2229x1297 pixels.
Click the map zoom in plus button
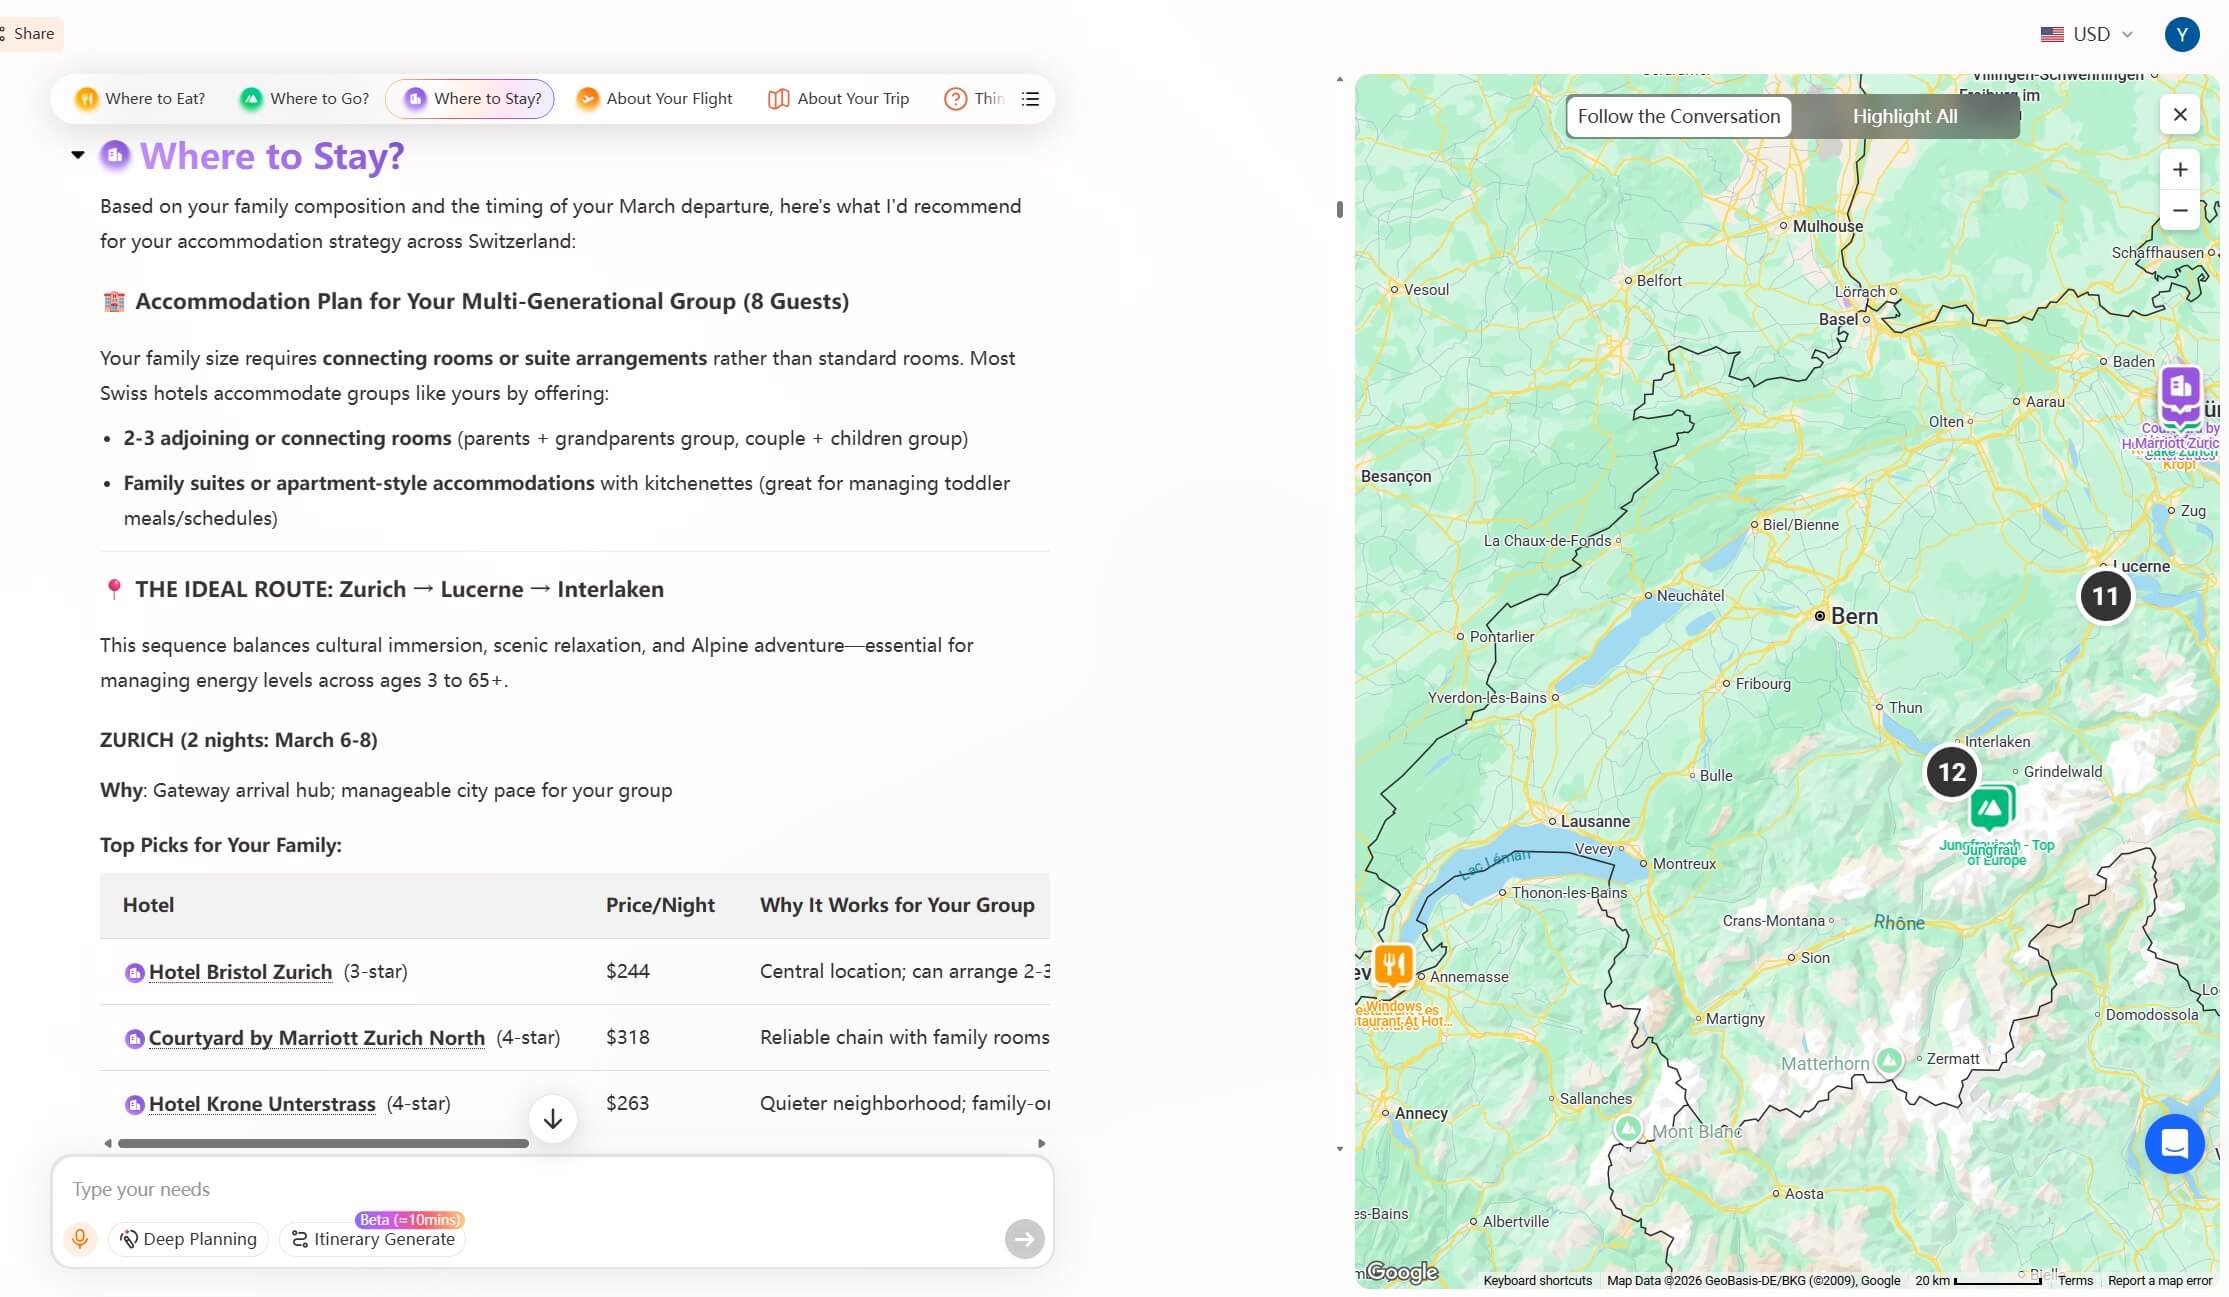tap(2180, 170)
